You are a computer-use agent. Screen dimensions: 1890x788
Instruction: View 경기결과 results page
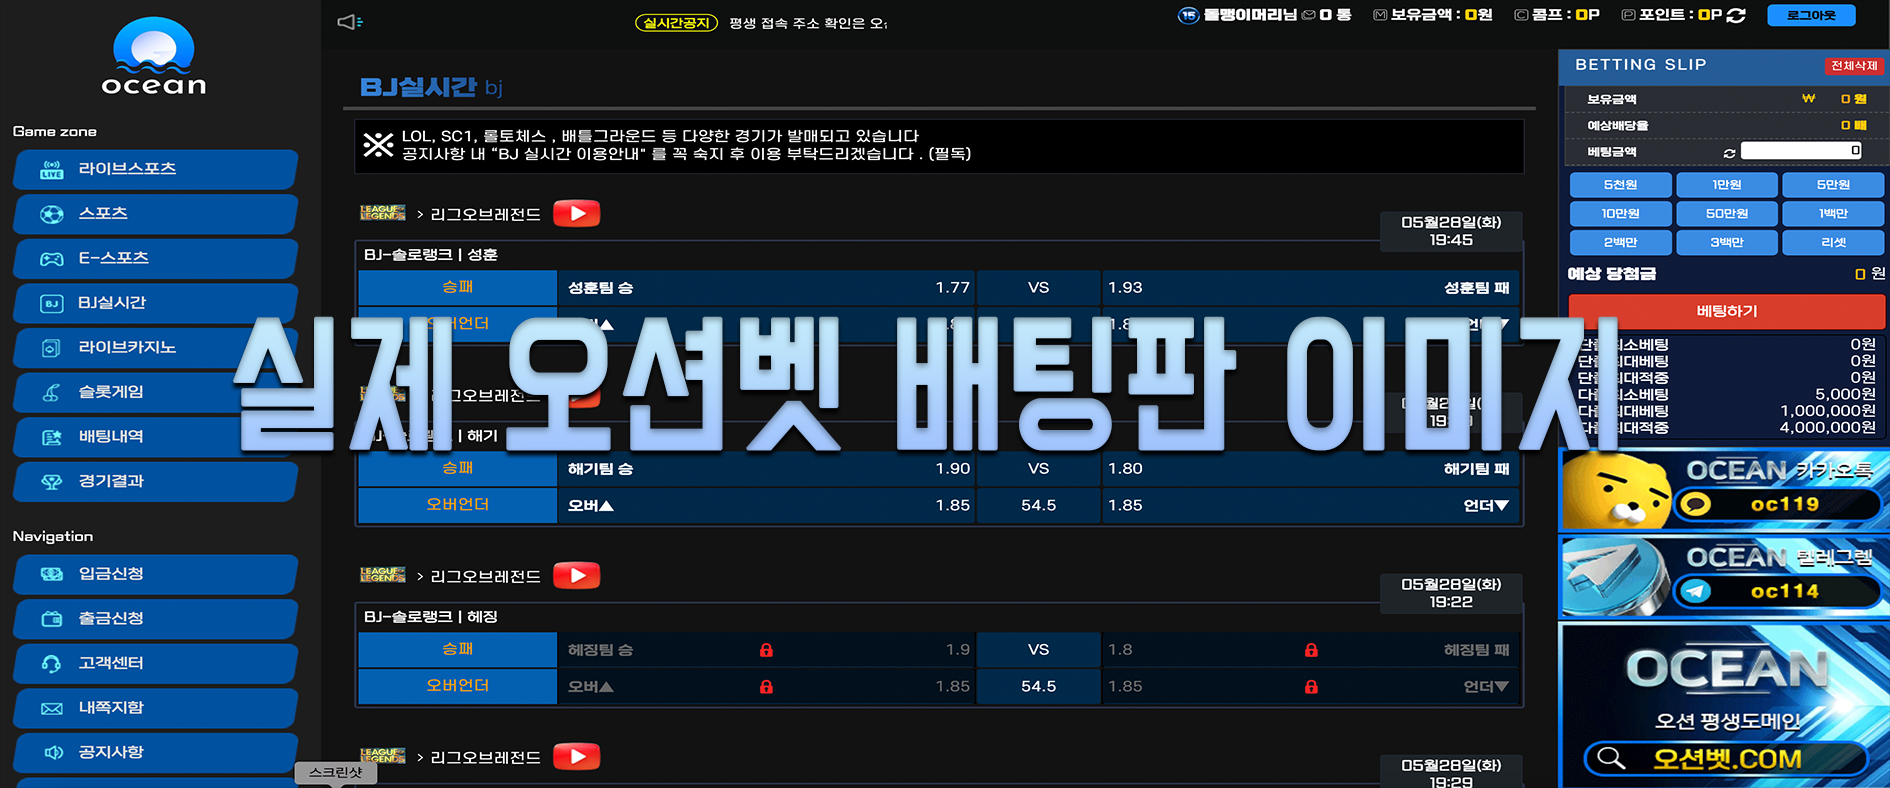tap(156, 481)
